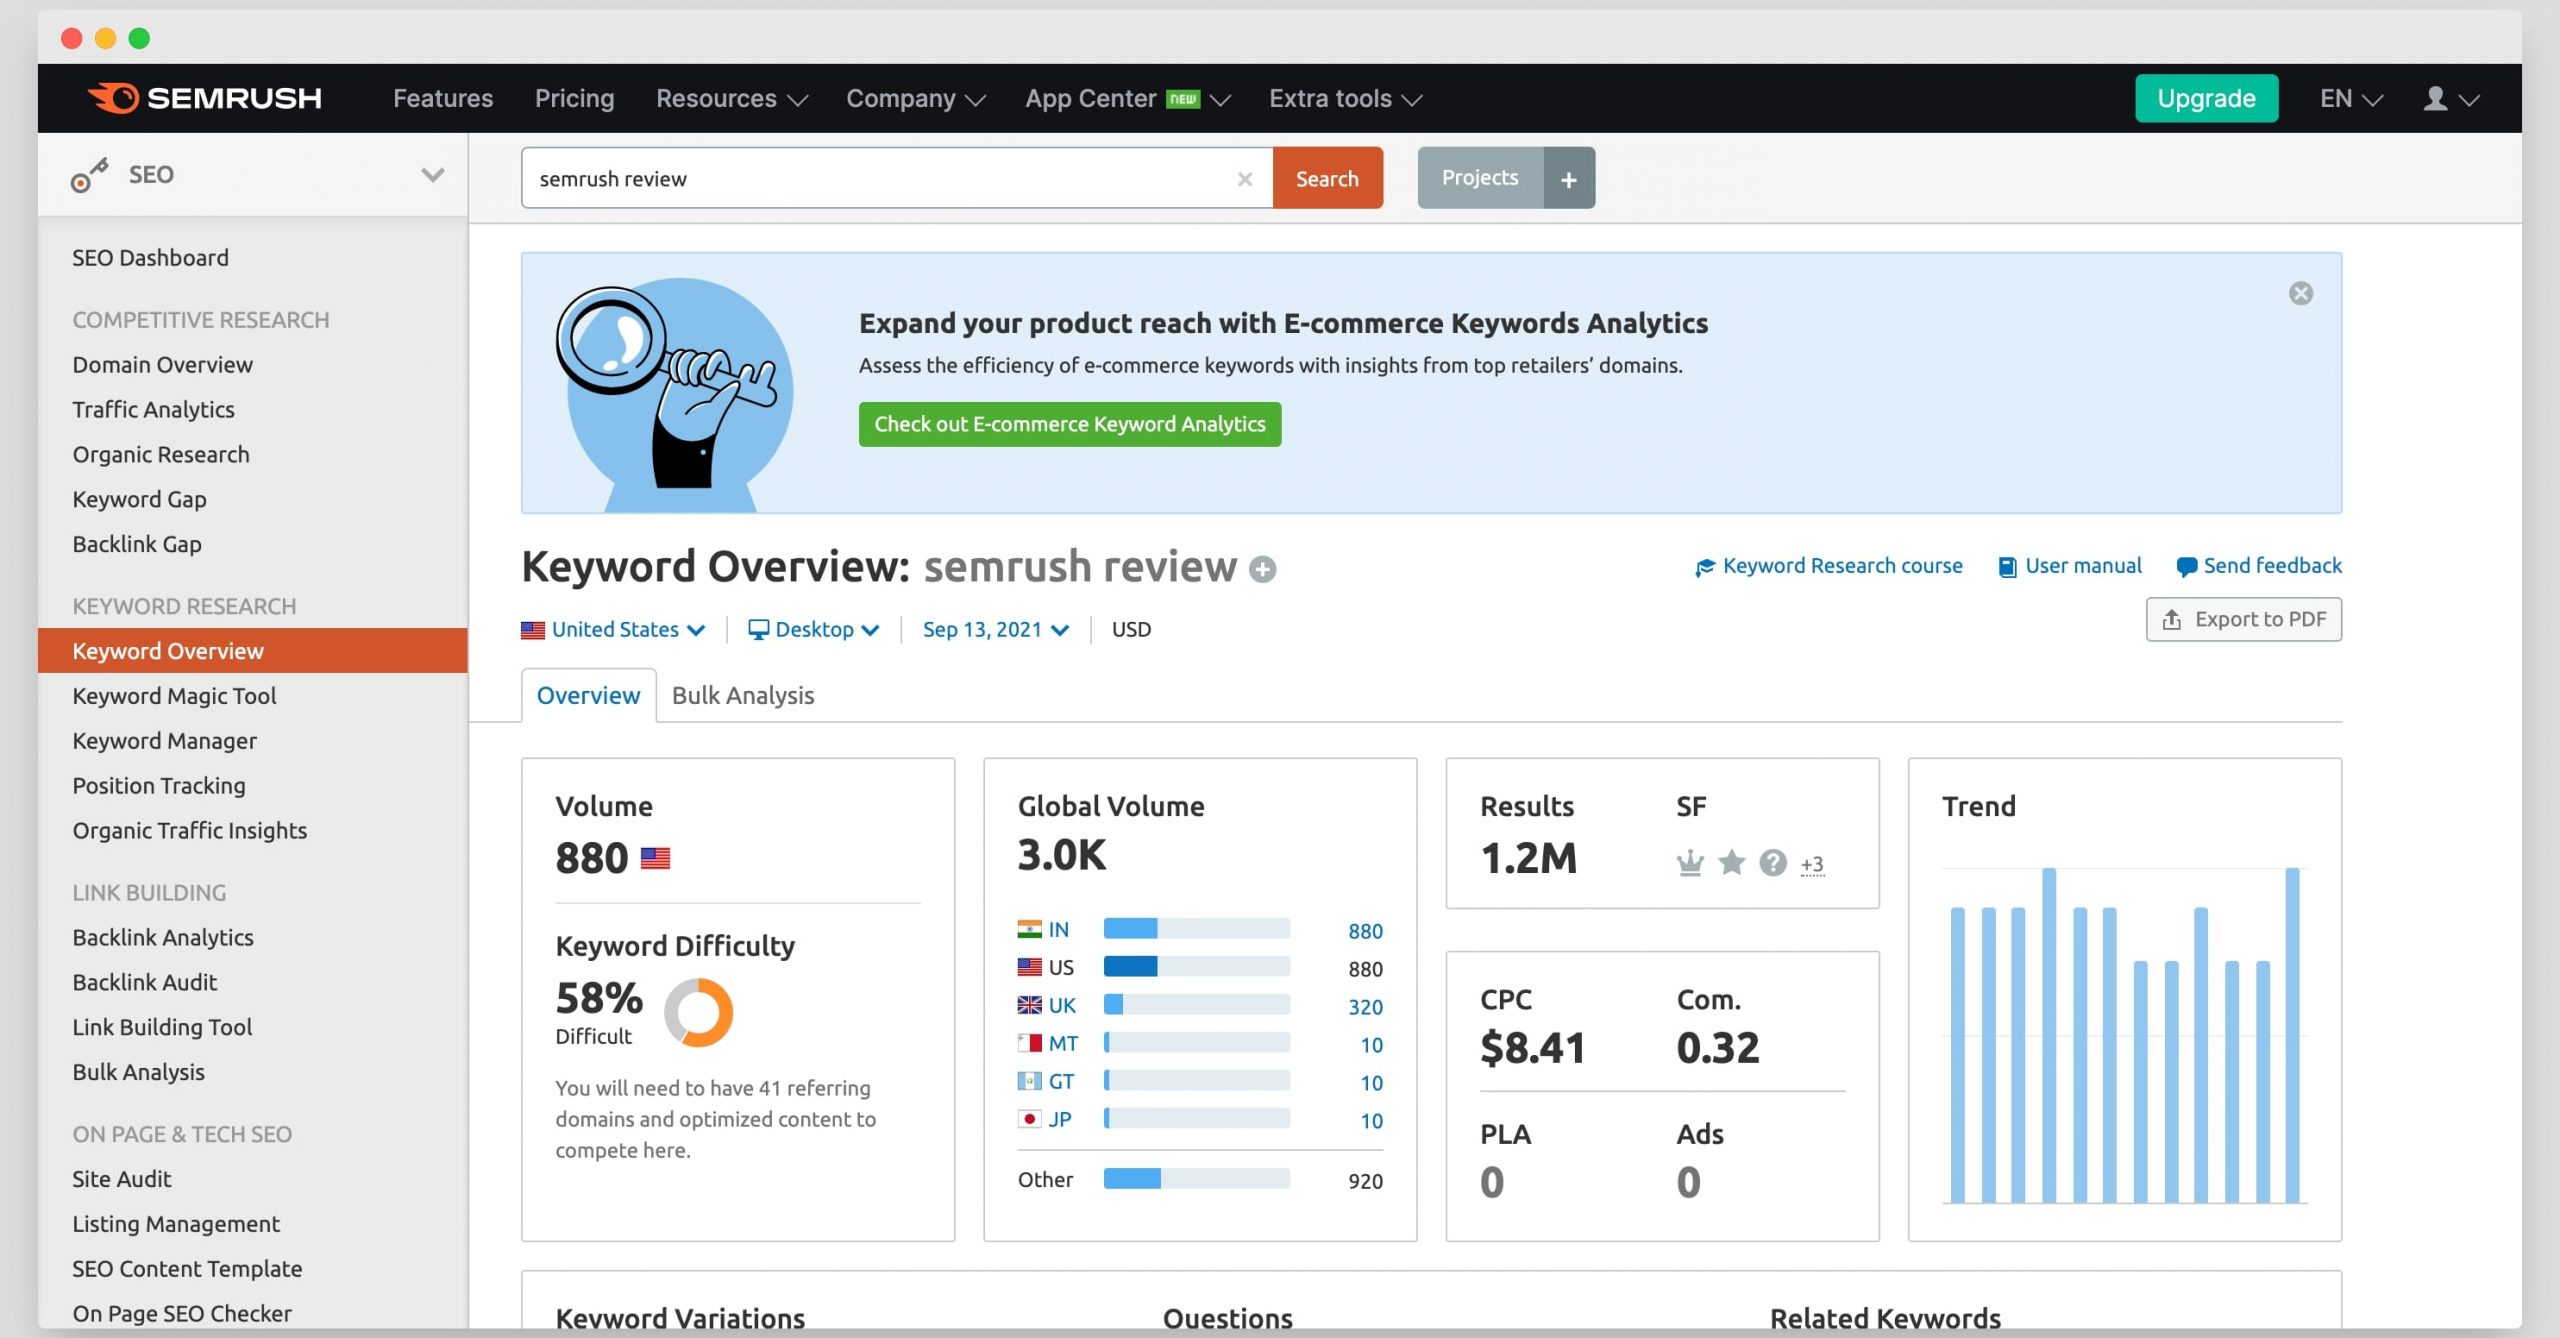Open Backlink Gap in the sidebar
This screenshot has width=2560, height=1338.
coord(137,544)
